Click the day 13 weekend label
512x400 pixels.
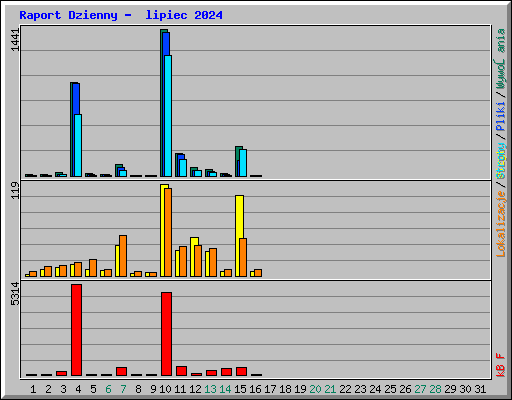coord(210,389)
